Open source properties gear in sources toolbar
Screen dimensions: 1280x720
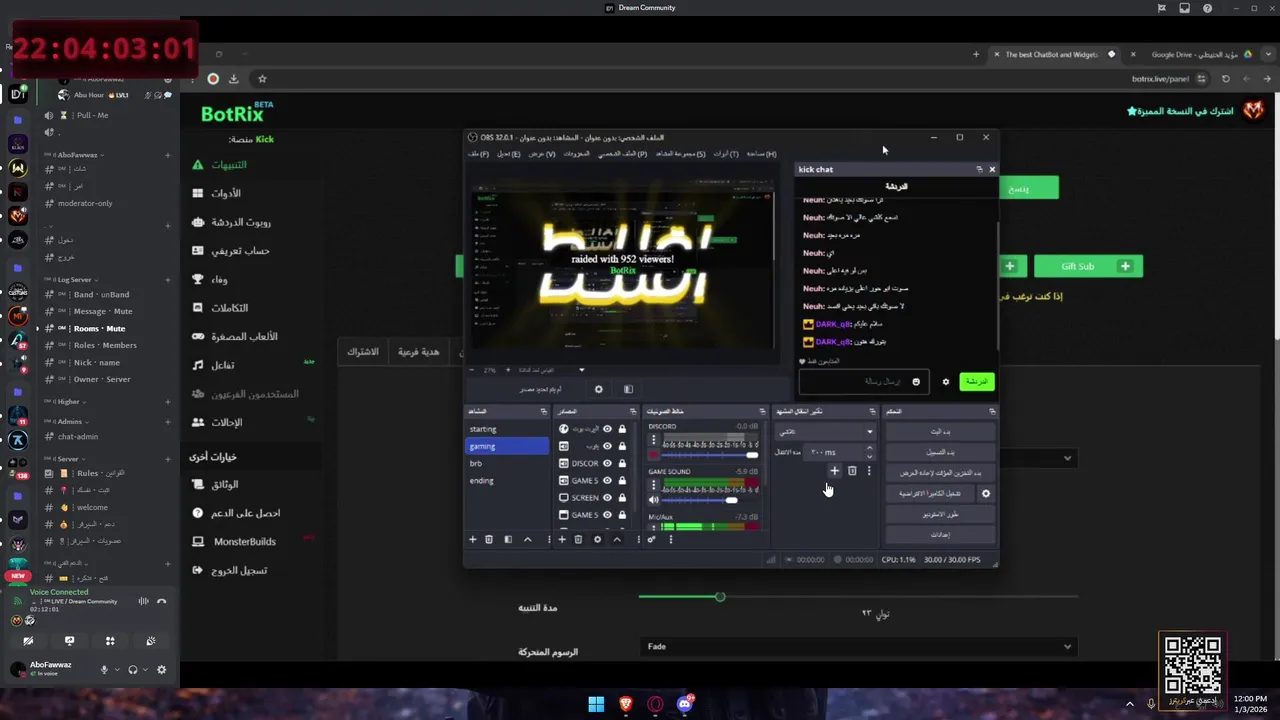(597, 539)
